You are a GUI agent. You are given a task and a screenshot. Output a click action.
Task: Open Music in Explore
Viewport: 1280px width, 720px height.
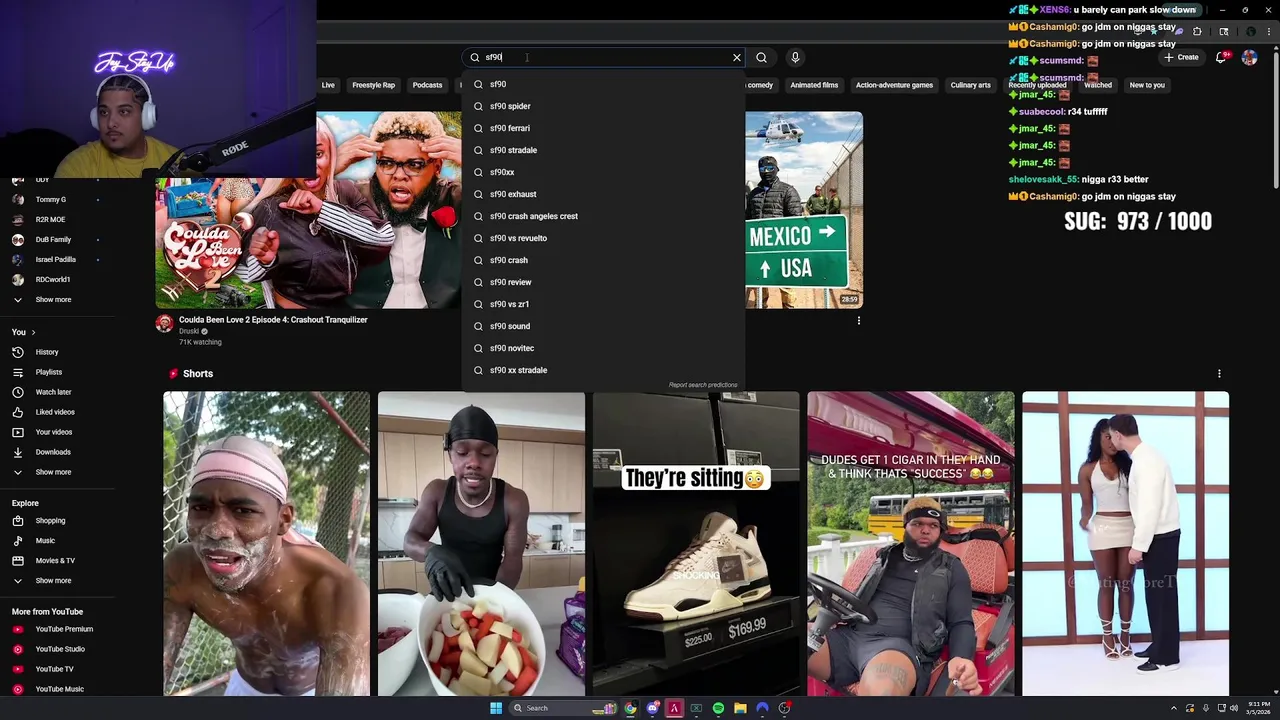57,540
